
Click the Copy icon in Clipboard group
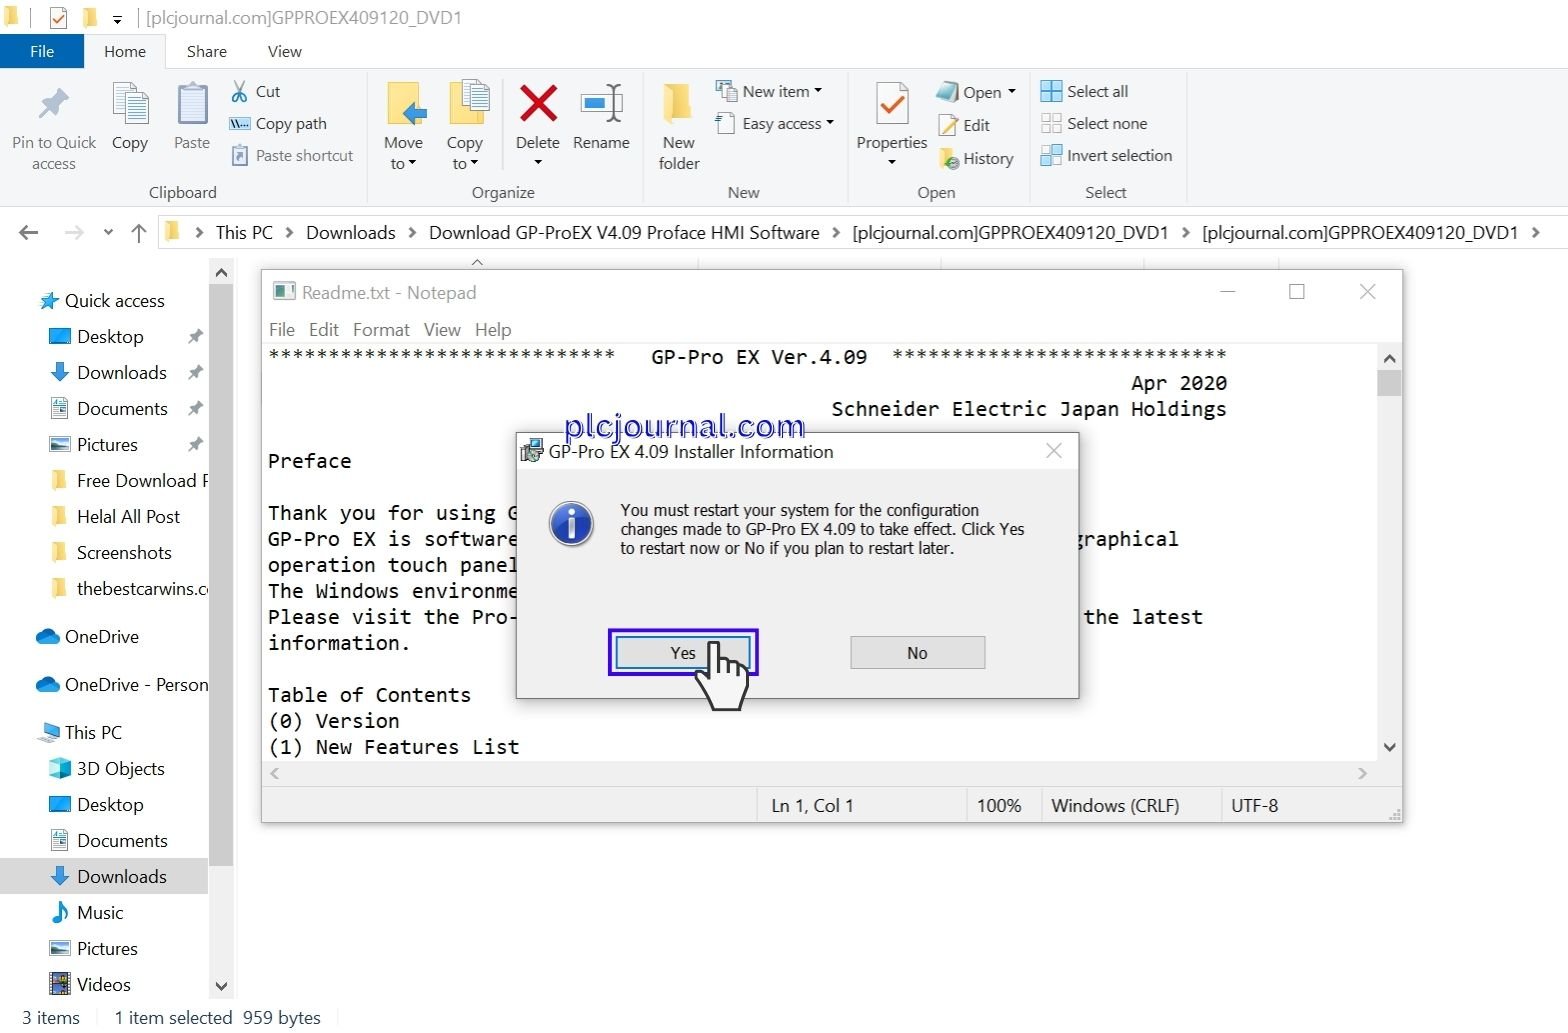(130, 104)
